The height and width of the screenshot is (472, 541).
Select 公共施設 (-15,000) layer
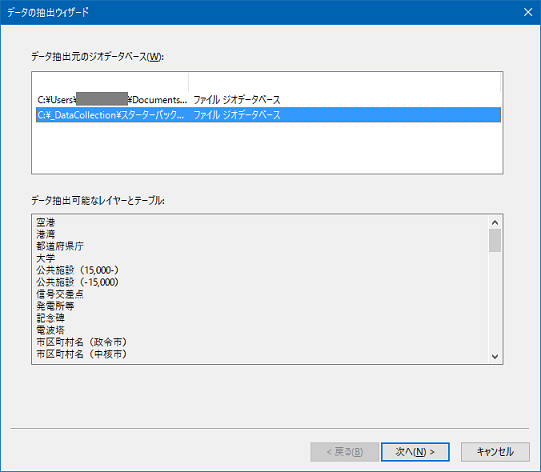78,282
